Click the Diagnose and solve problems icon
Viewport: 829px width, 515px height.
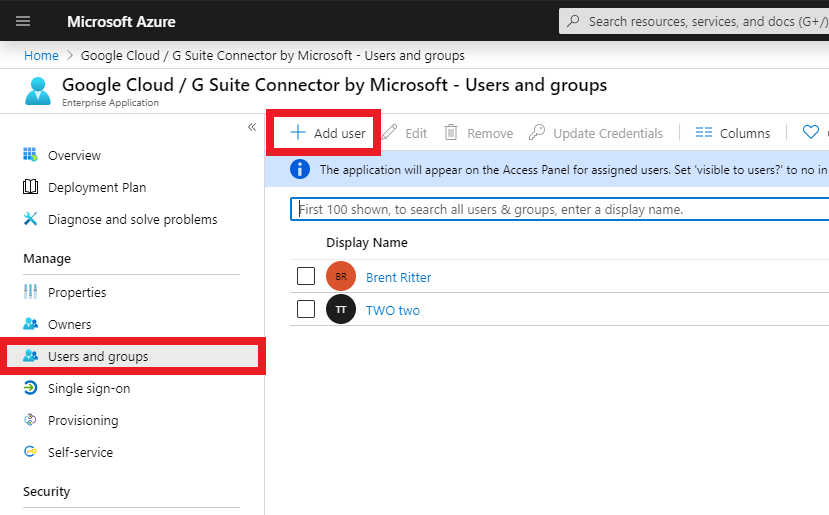30,219
